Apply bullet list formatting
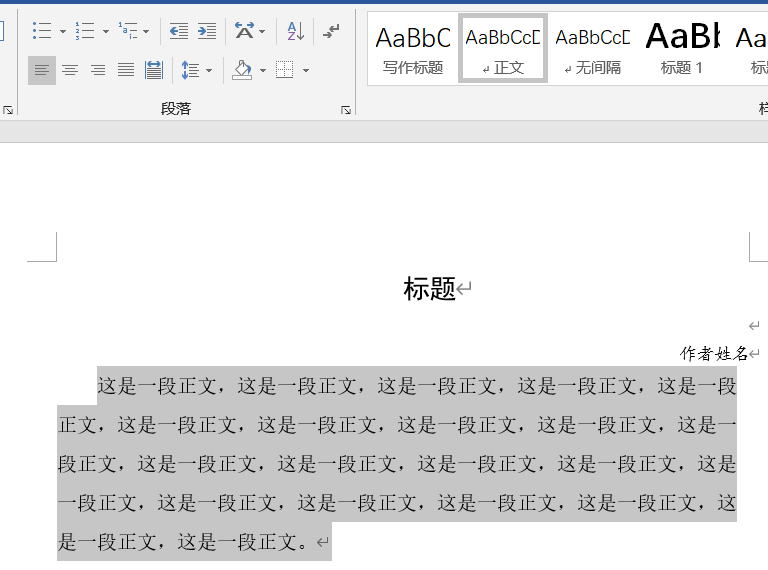 [x=42, y=31]
